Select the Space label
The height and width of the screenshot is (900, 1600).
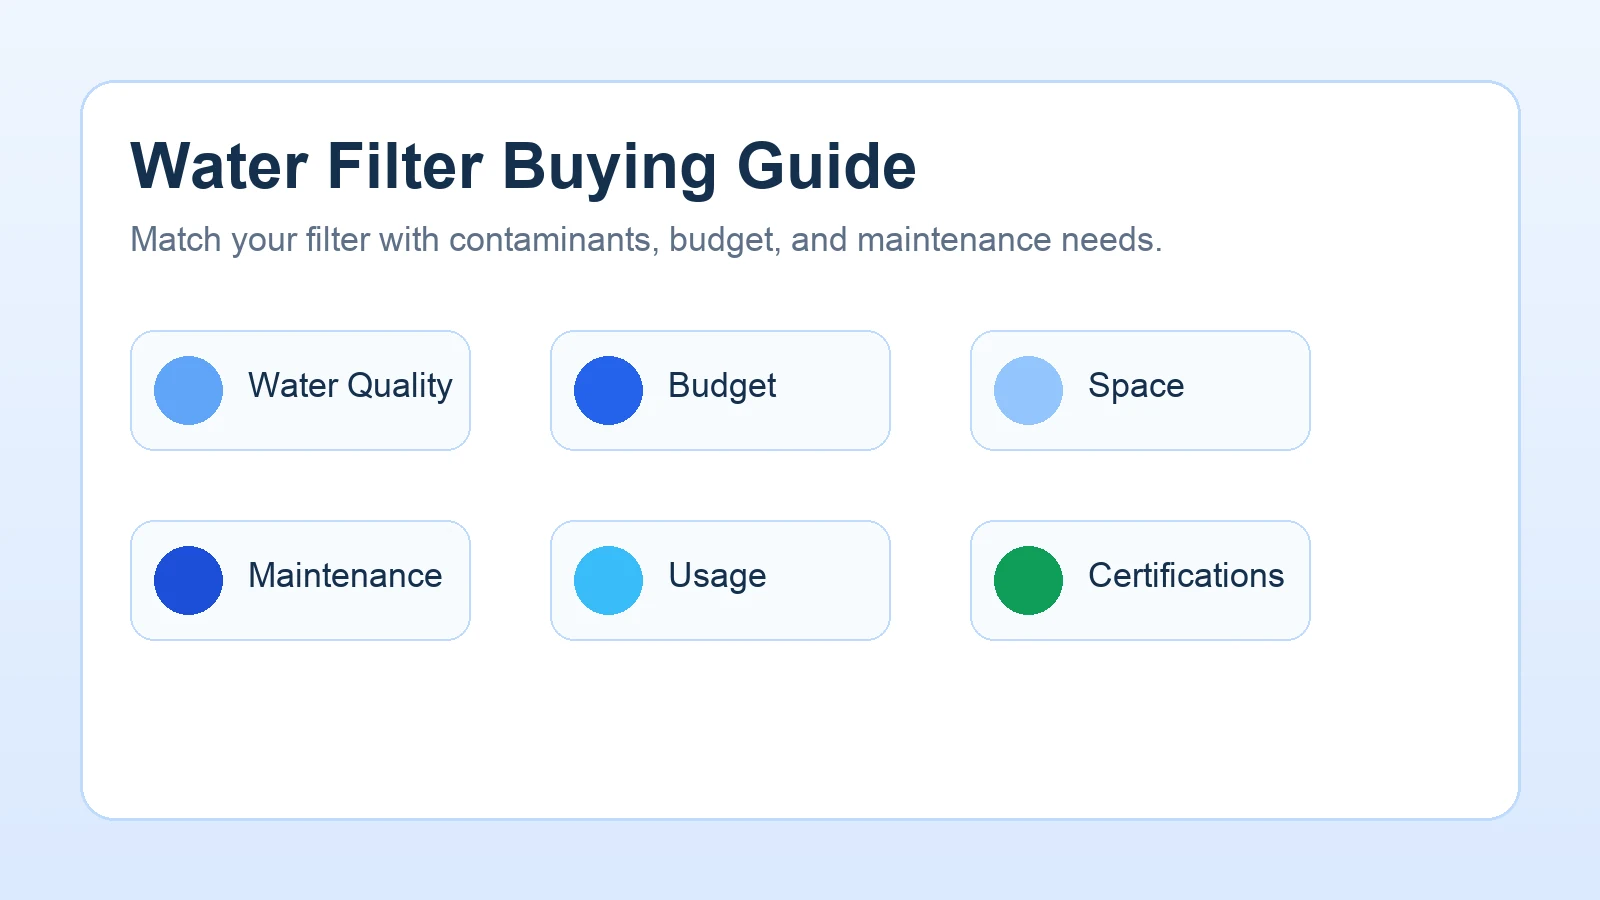(1136, 386)
